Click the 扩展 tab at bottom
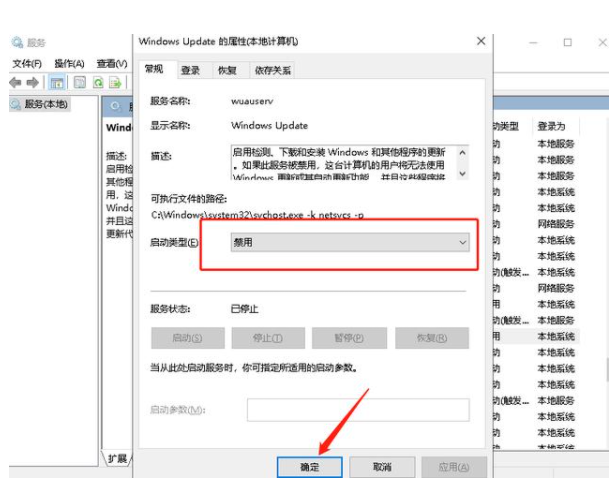 click(117, 459)
